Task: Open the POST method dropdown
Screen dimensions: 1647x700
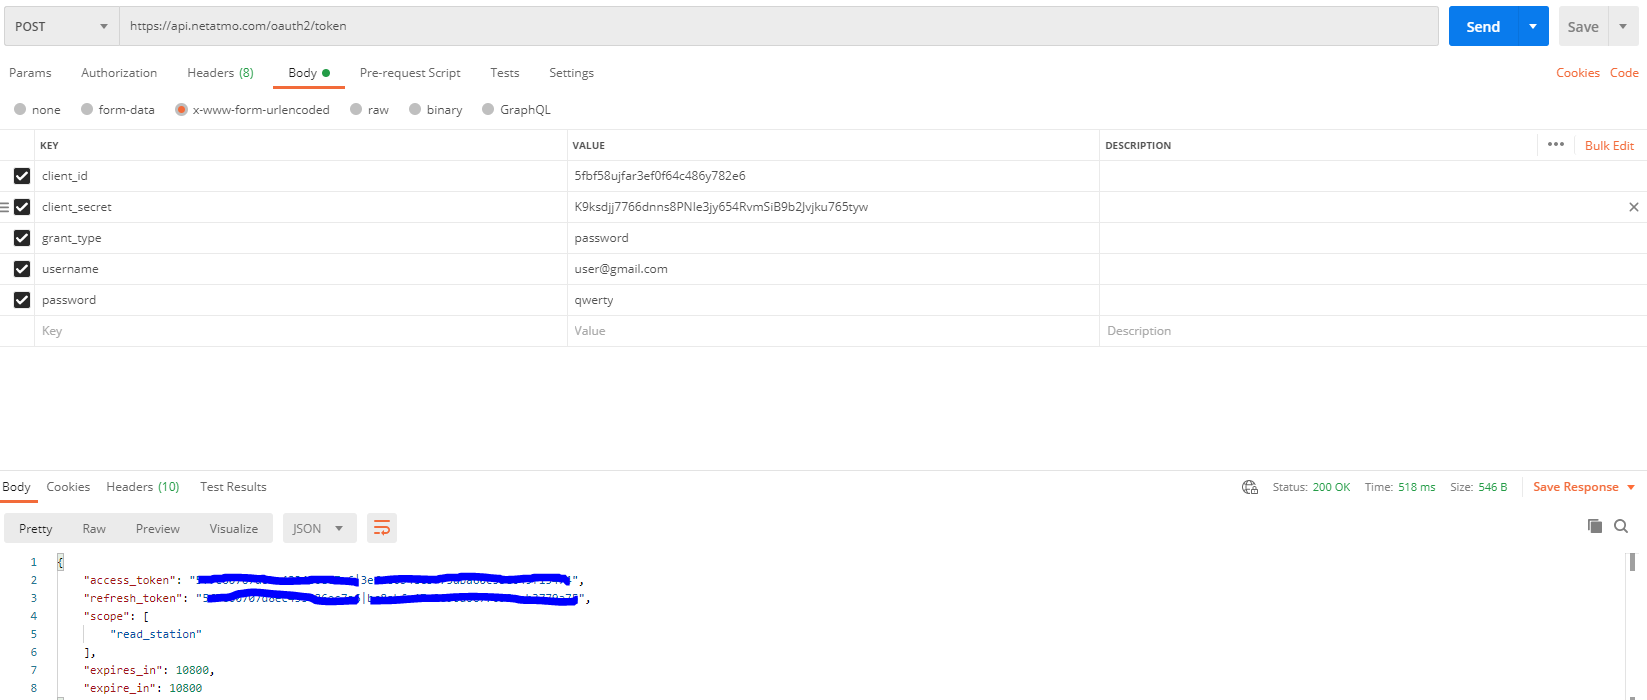Action: click(x=61, y=27)
